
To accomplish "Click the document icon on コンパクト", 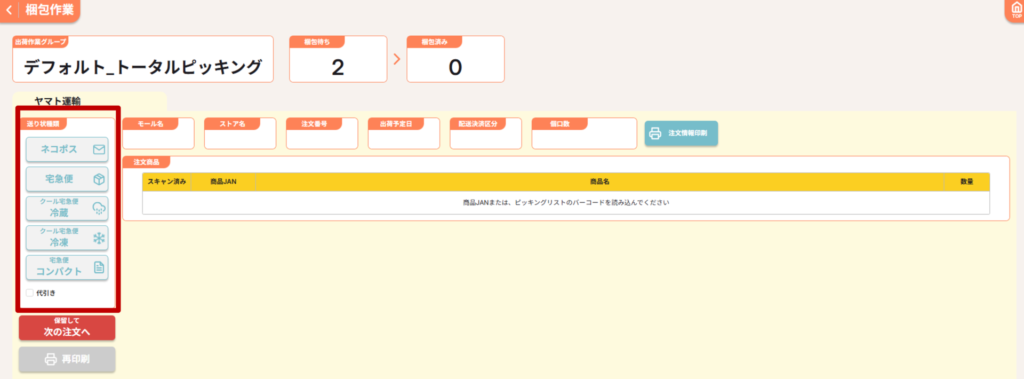I will click(99, 267).
